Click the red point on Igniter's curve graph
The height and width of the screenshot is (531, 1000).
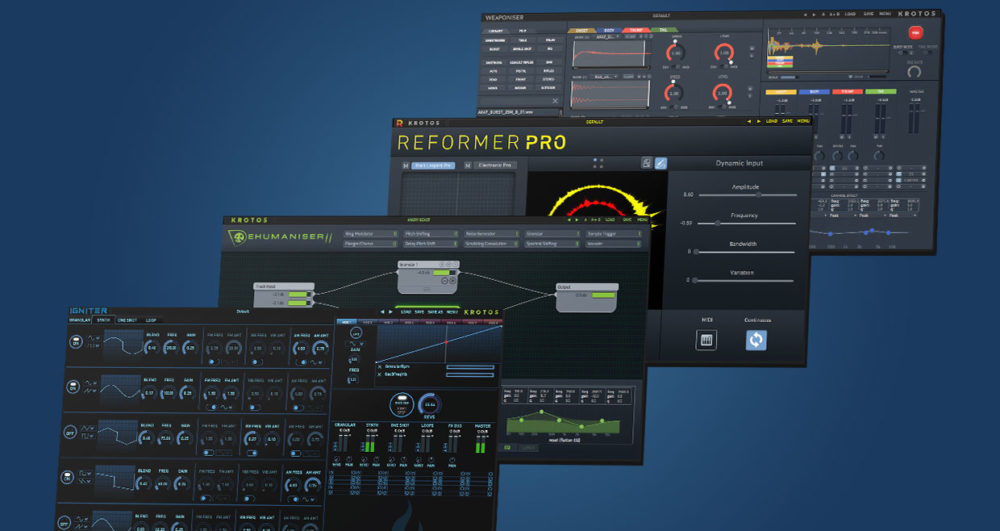(x=446, y=342)
